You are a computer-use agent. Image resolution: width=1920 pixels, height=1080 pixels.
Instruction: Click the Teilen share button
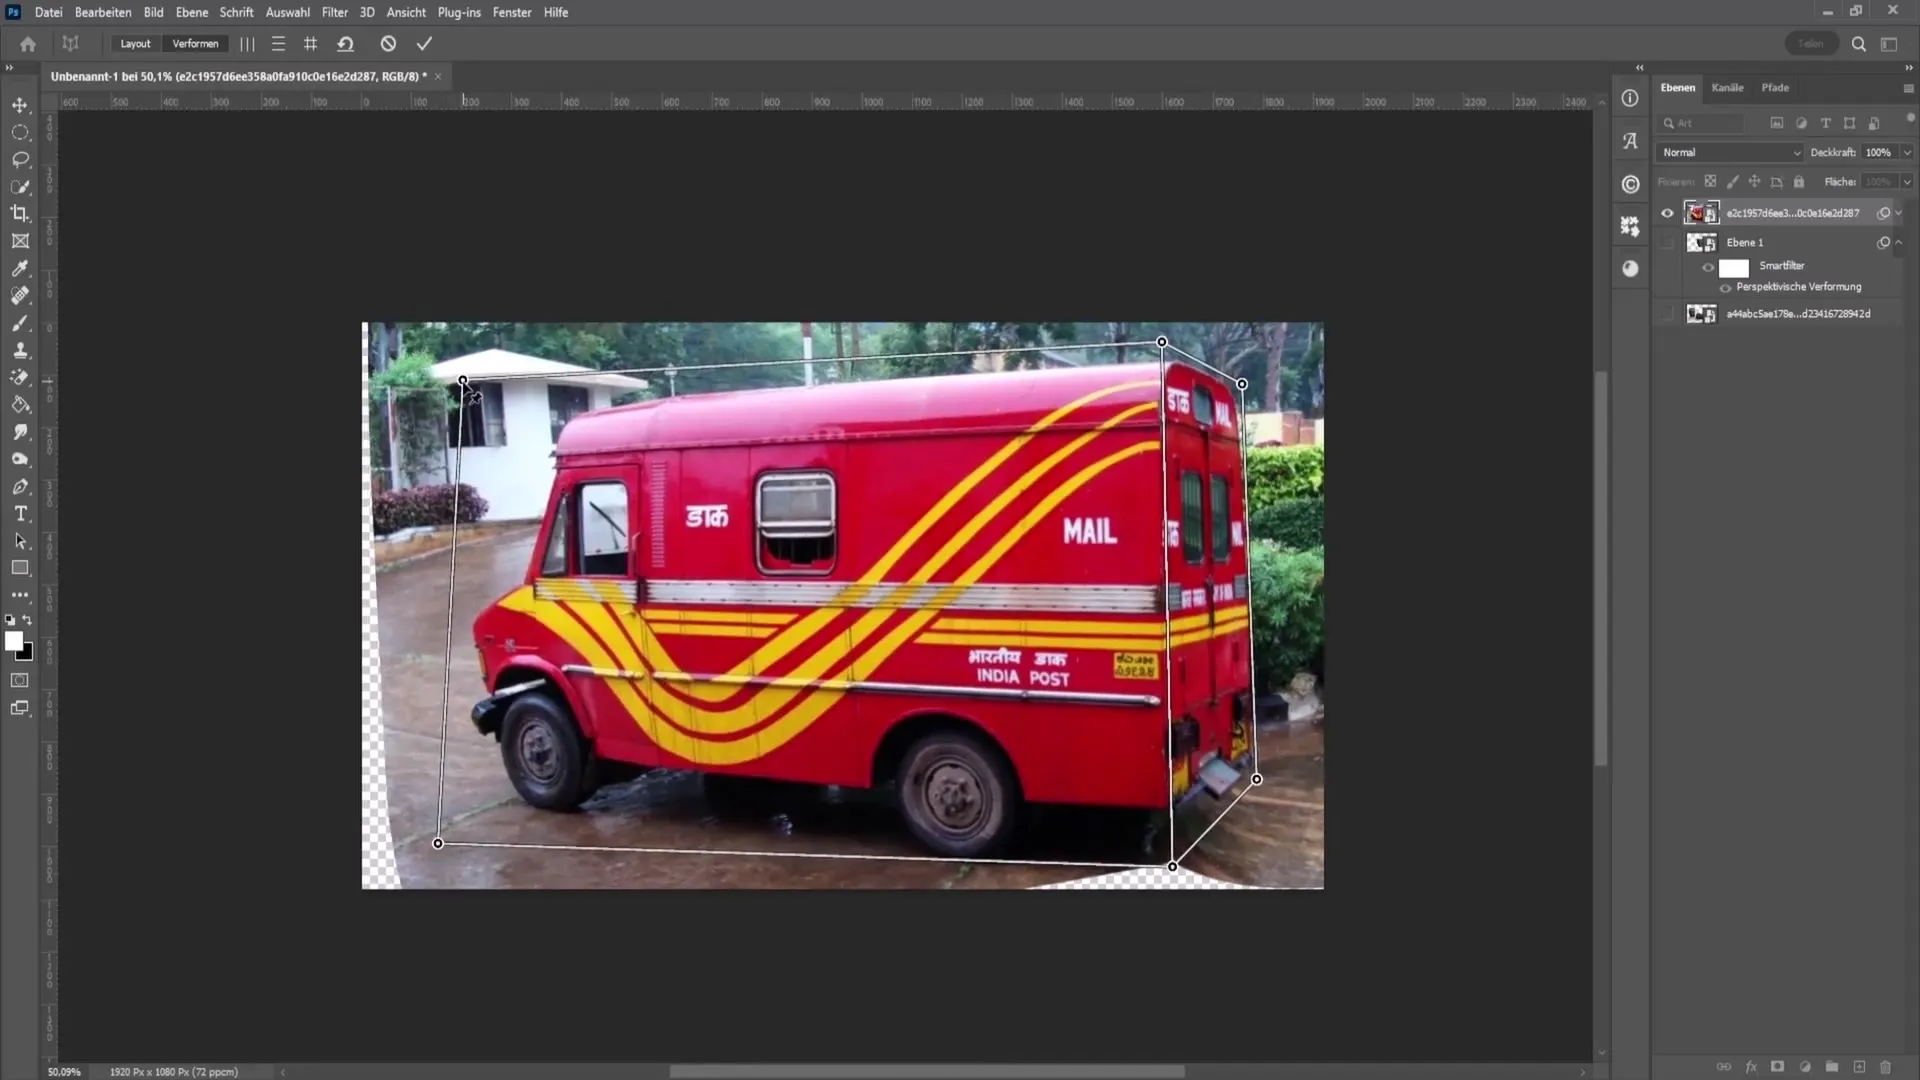1811,44
